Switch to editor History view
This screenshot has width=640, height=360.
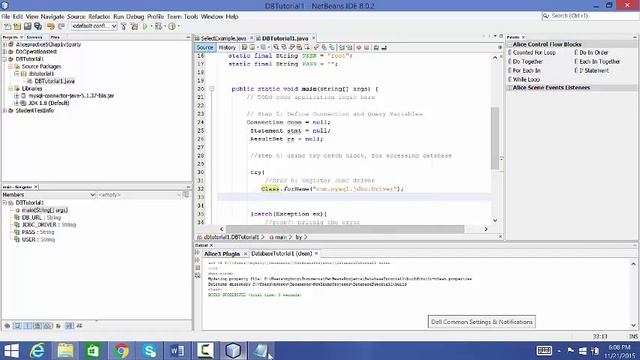[227, 48]
